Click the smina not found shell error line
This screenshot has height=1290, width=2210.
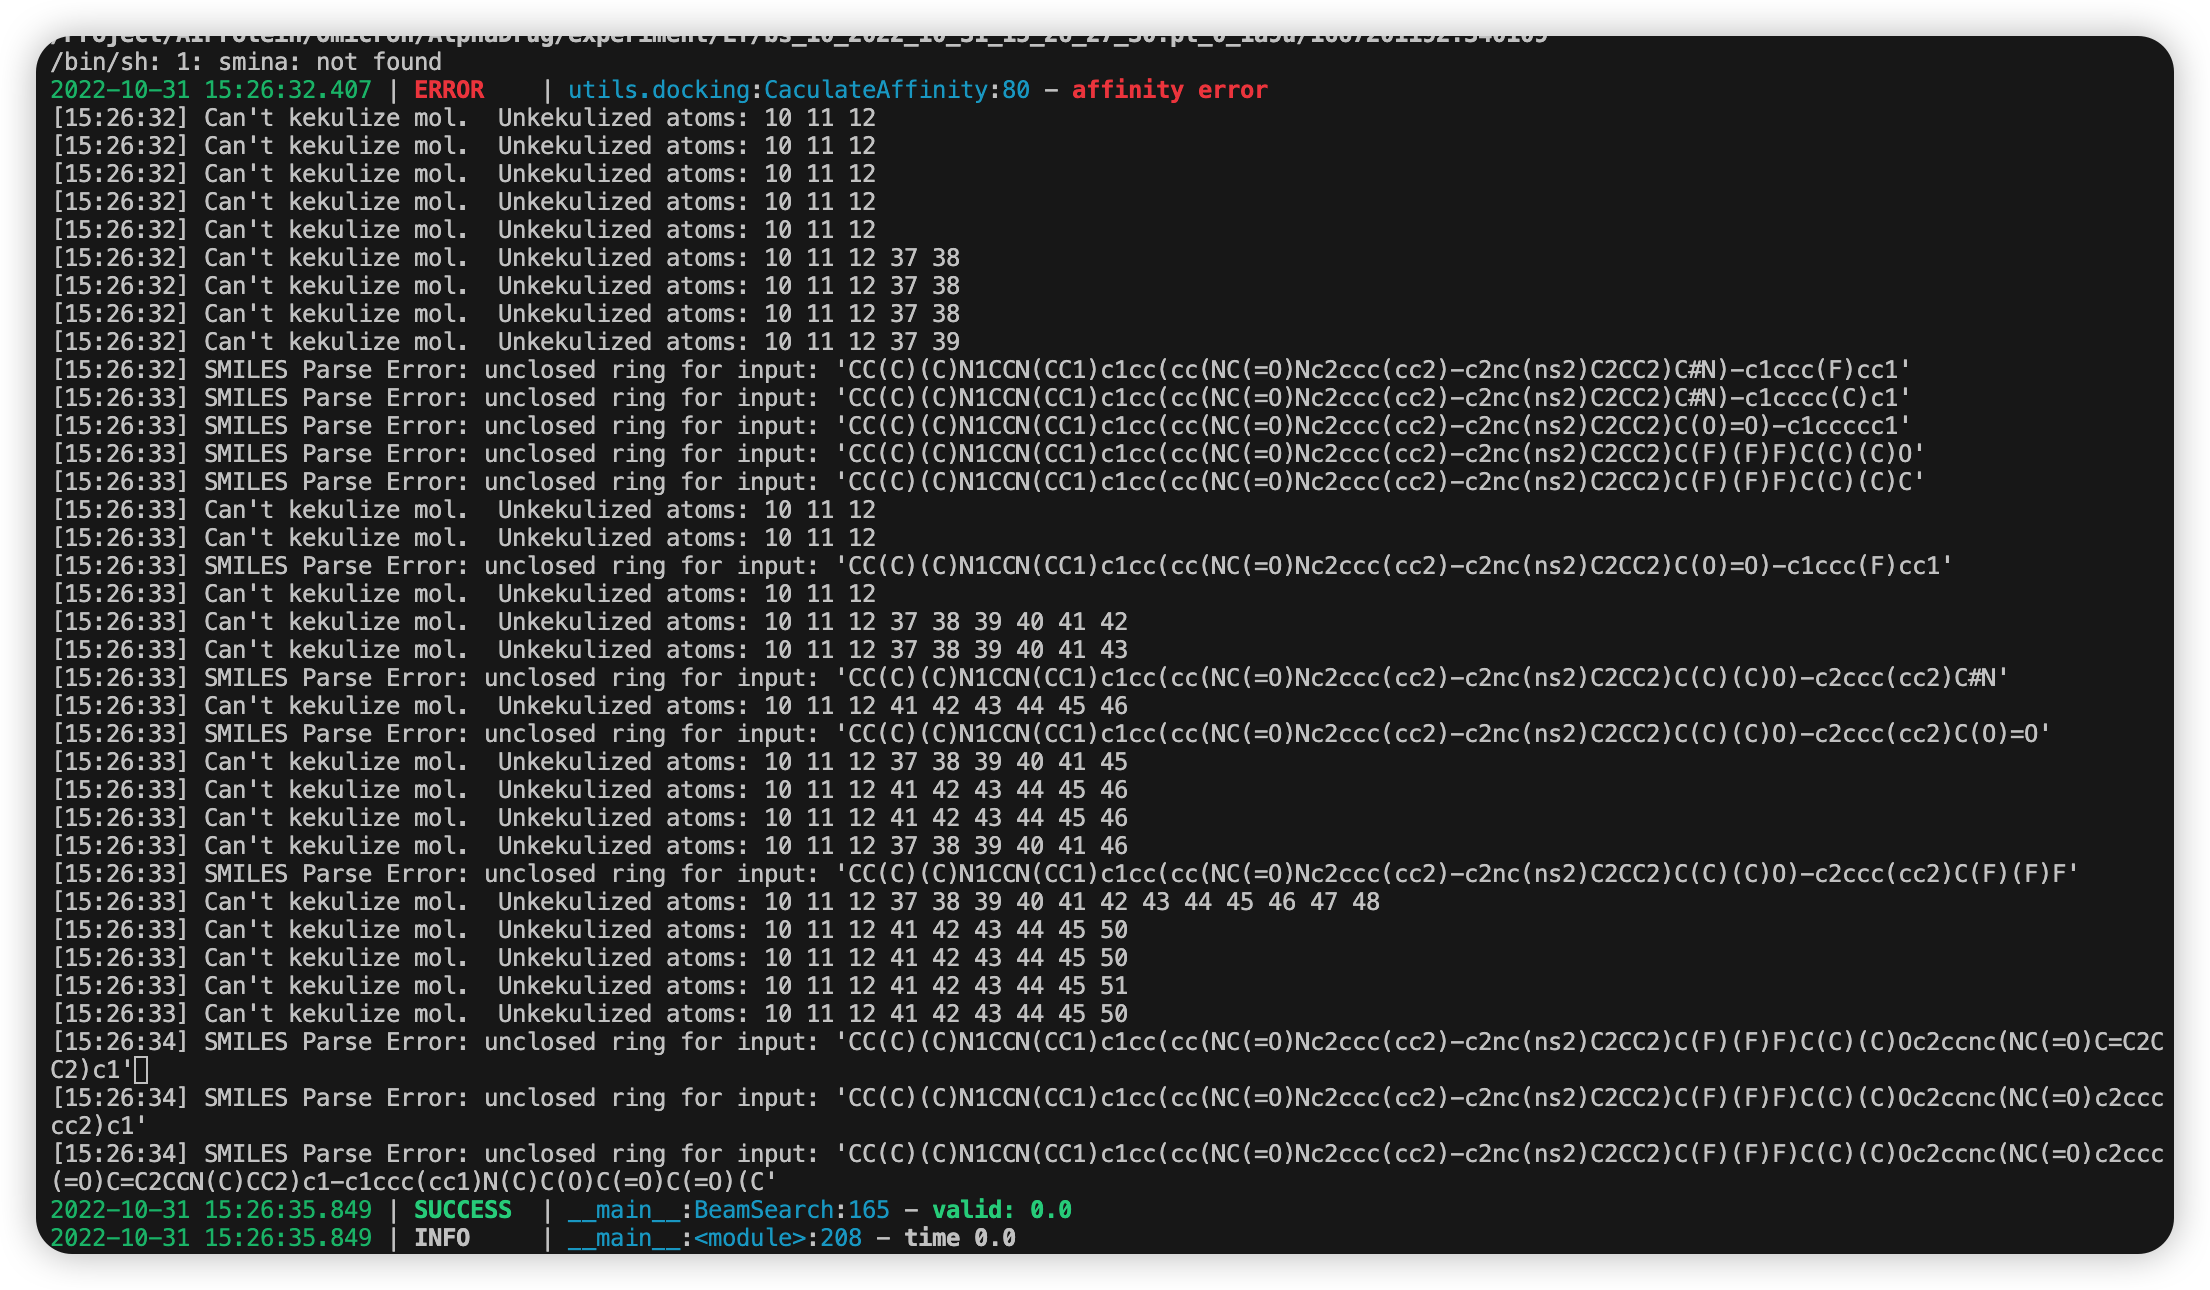click(x=247, y=62)
